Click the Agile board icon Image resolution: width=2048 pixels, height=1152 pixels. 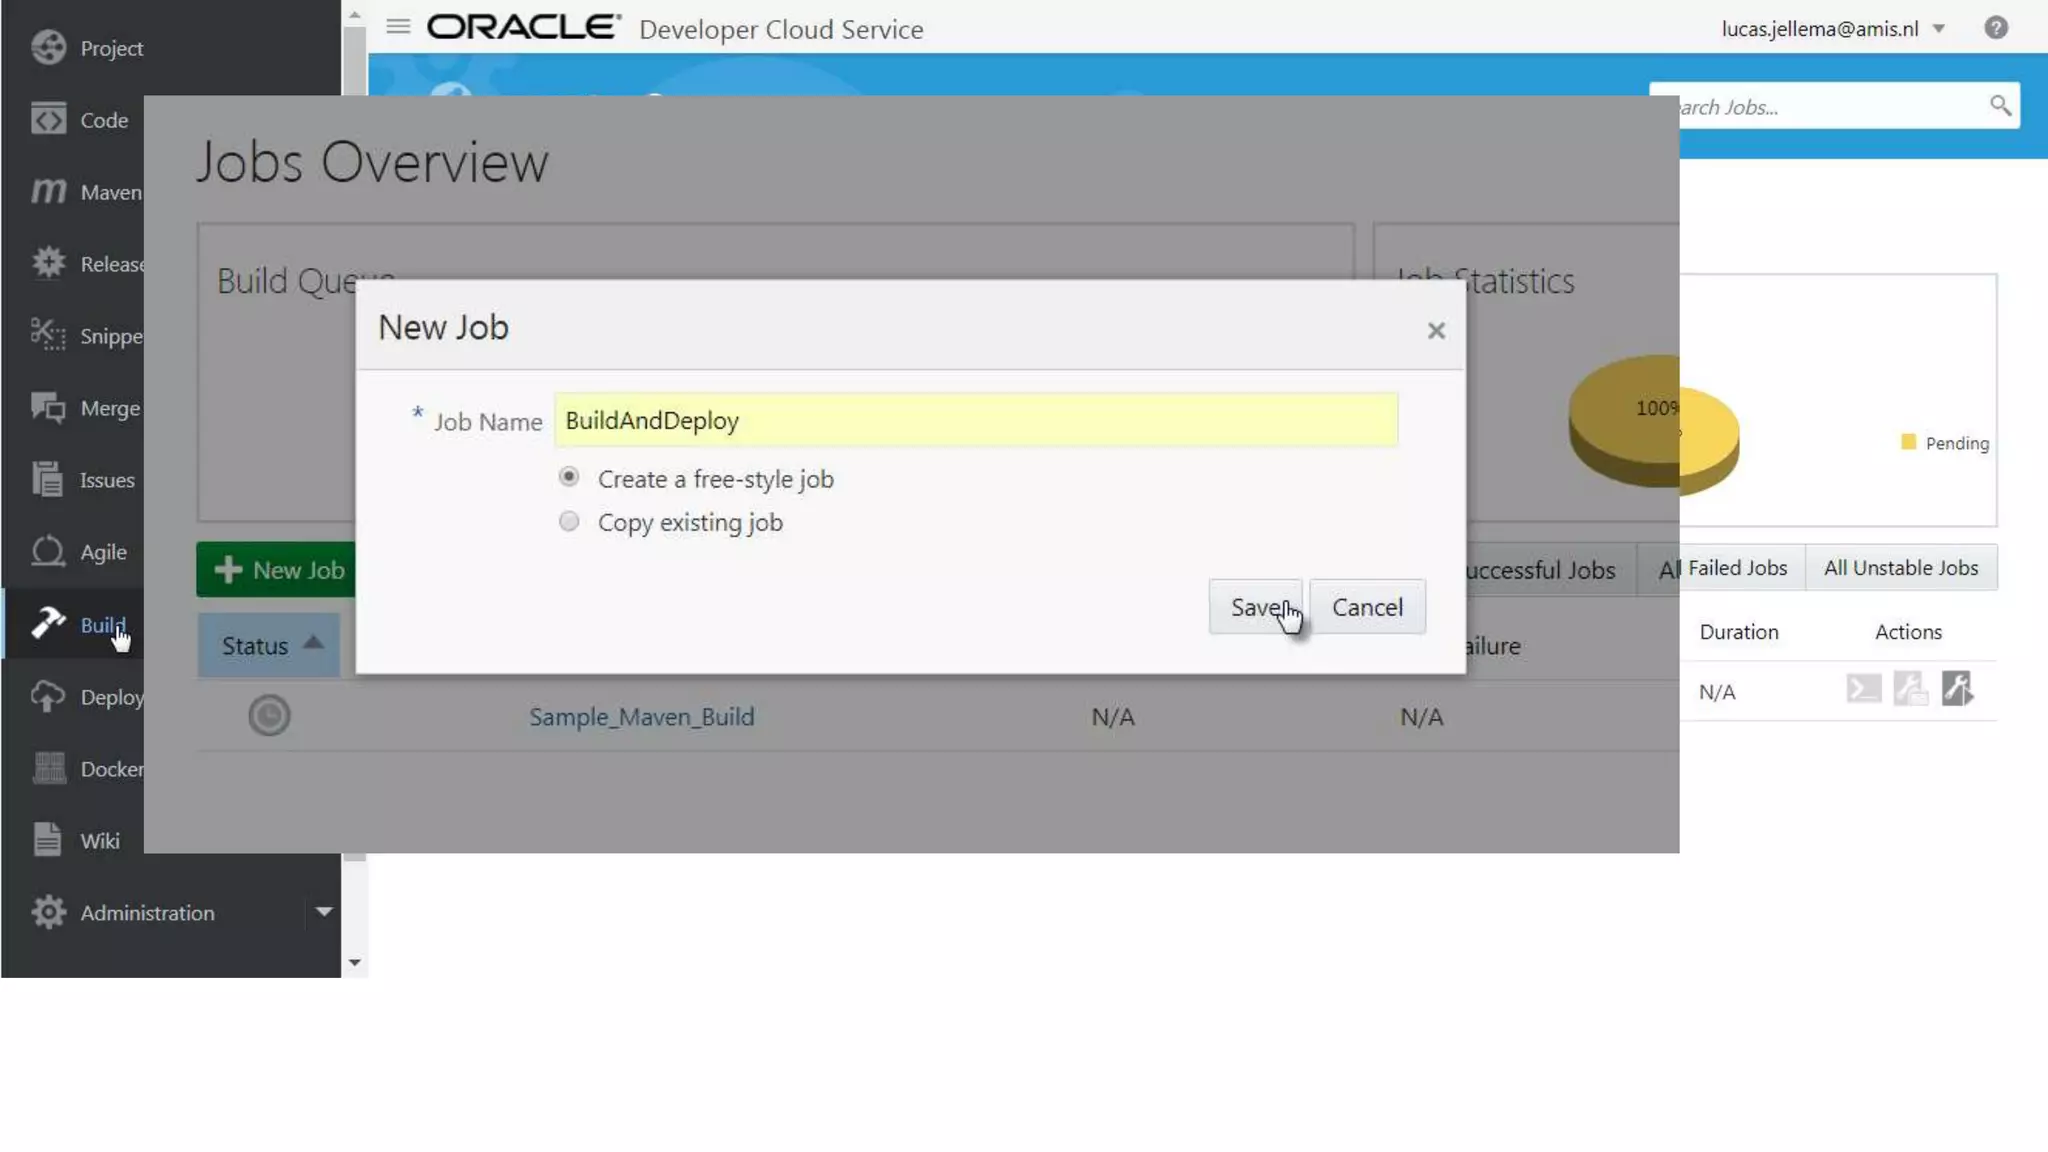click(x=47, y=551)
